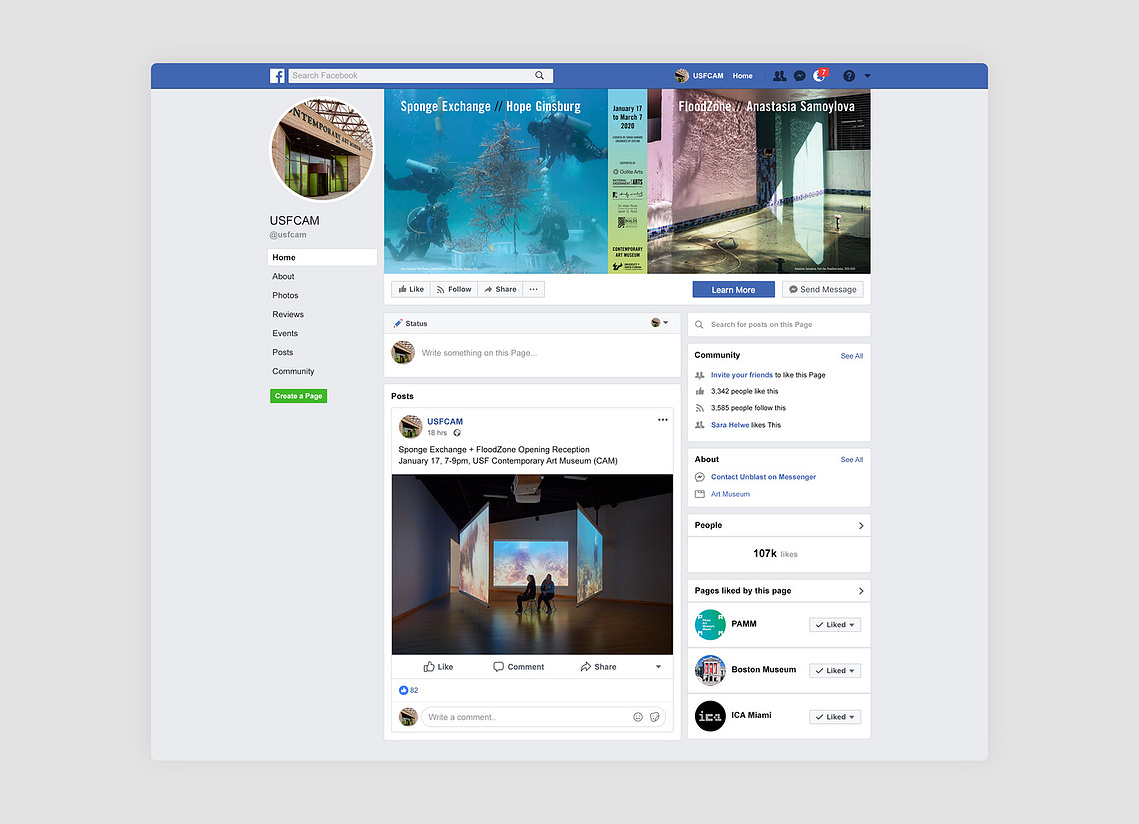Open notifications globe icon with badge

[x=819, y=75]
